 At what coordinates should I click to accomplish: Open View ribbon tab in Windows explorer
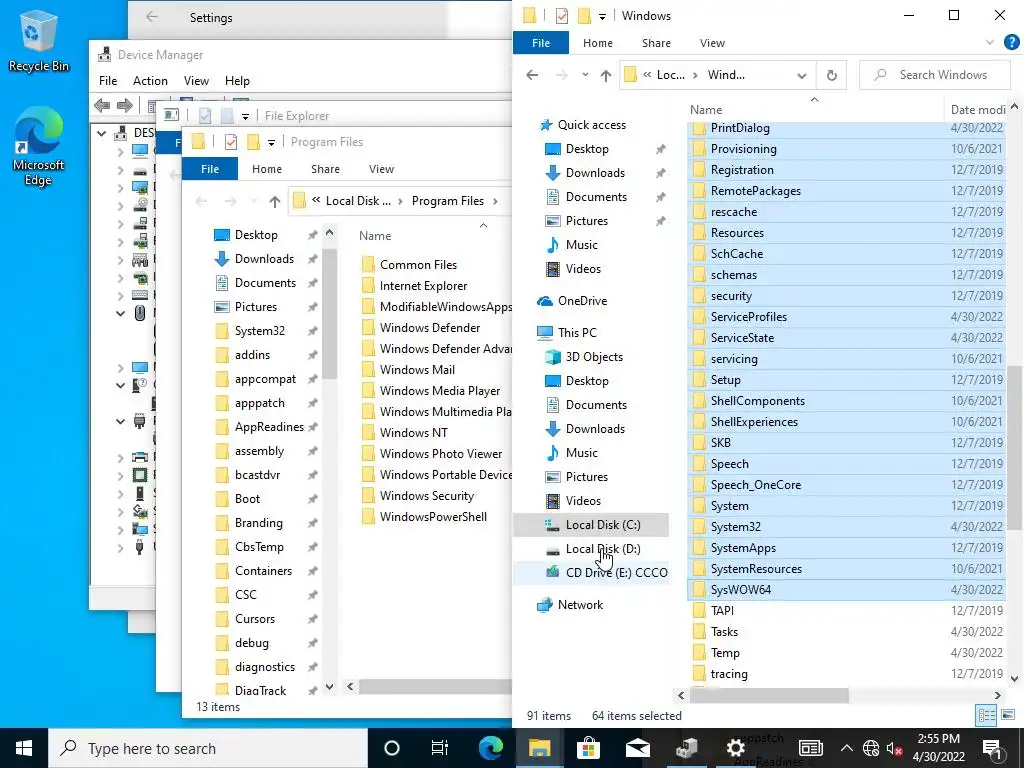tap(712, 42)
